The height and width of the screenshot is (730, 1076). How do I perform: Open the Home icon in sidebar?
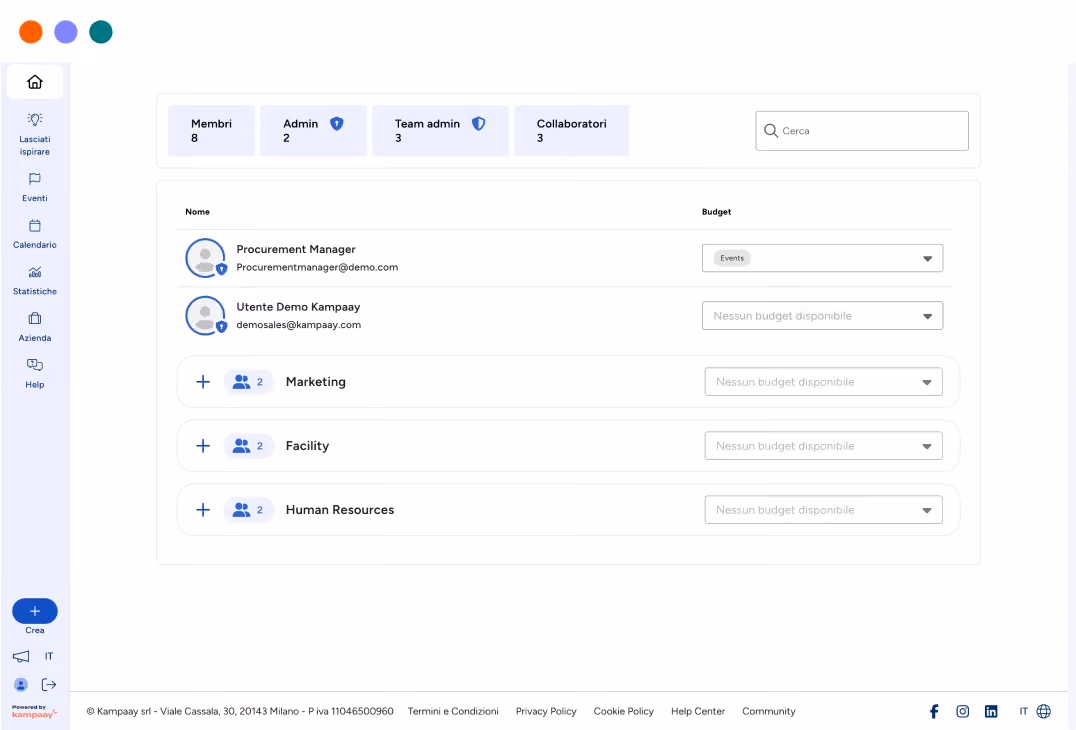click(35, 82)
